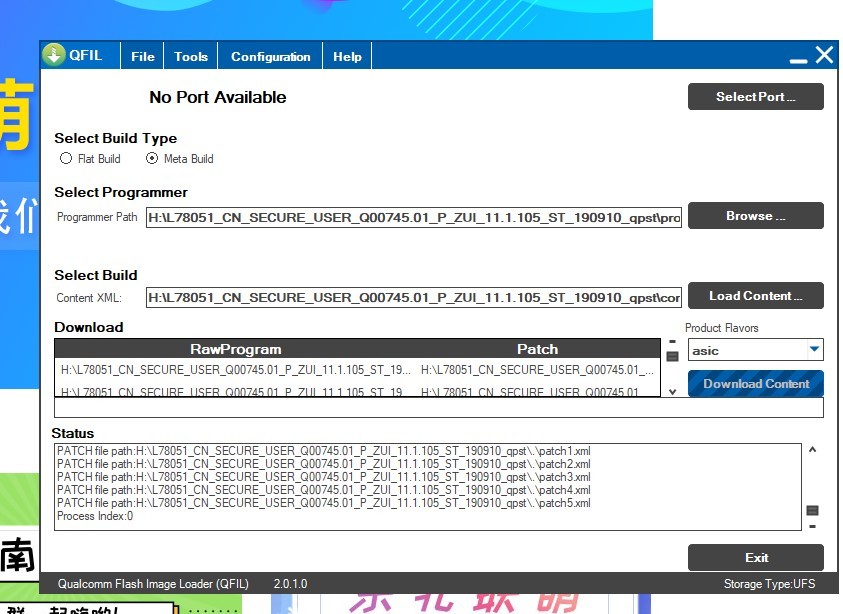The image size is (843, 614).
Task: Select the Meta Build radio button
Action: click(x=152, y=159)
